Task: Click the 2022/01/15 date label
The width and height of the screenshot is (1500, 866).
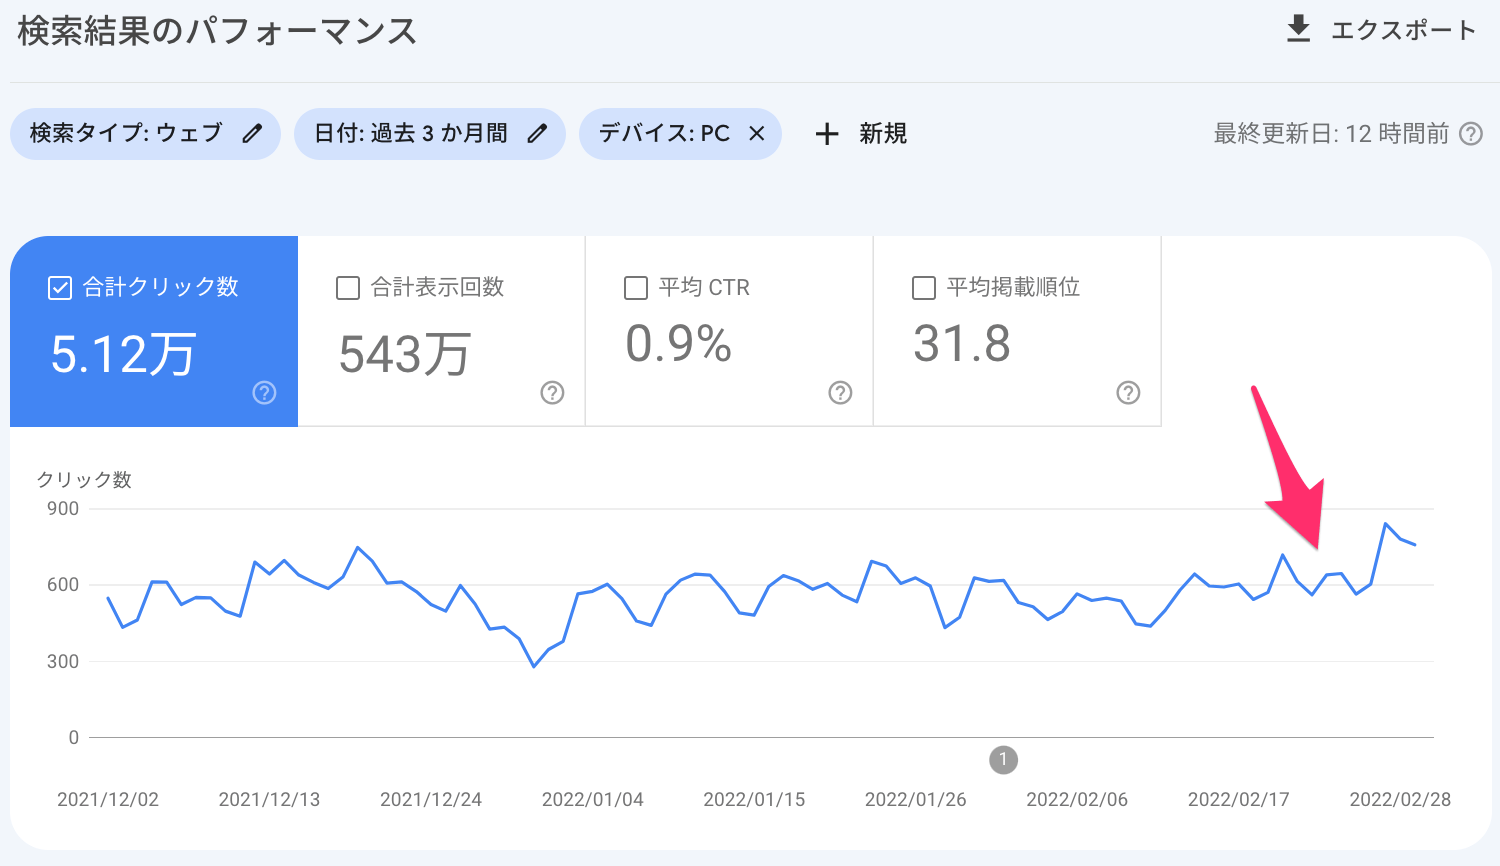Action: [x=754, y=800]
